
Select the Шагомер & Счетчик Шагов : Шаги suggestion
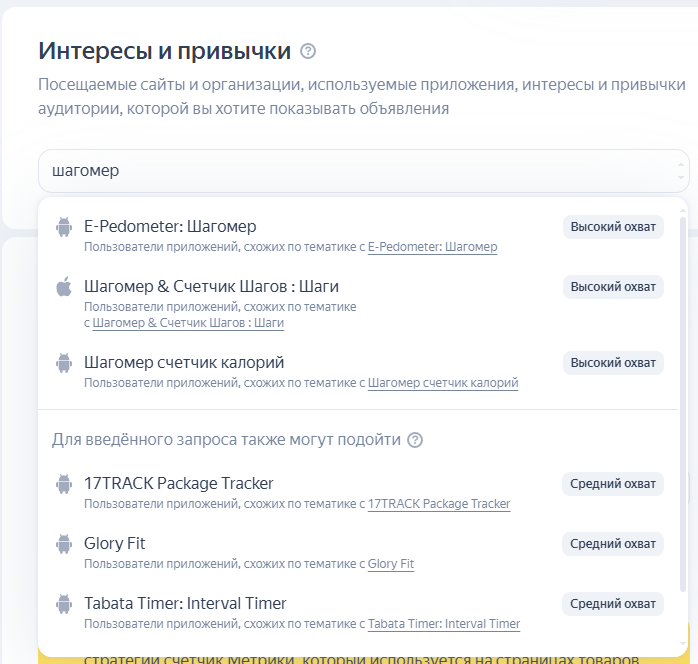(x=359, y=304)
